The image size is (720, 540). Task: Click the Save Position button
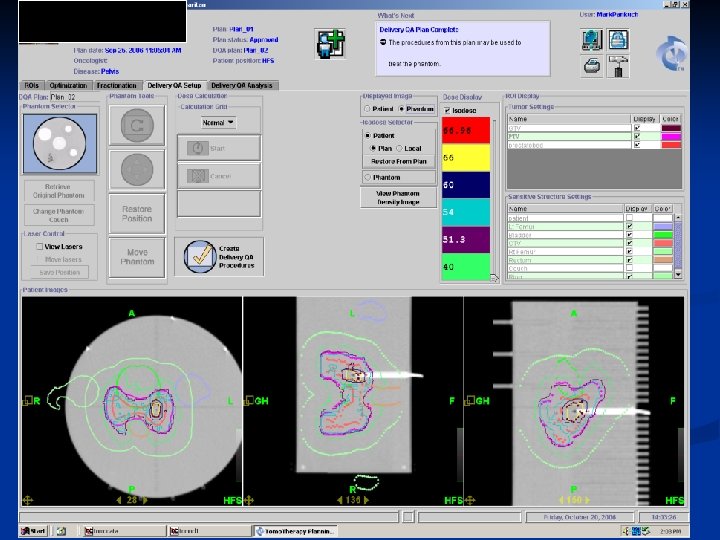60,272
